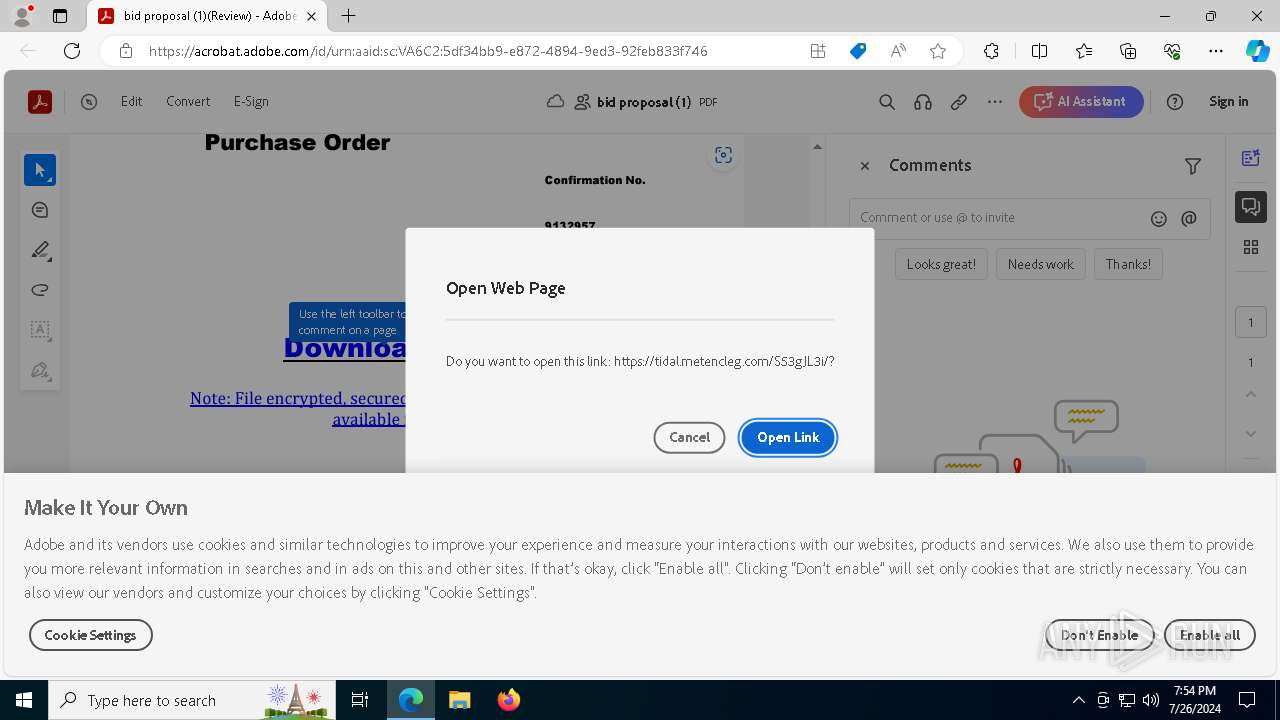Open the E-Sign menu

[251, 101]
